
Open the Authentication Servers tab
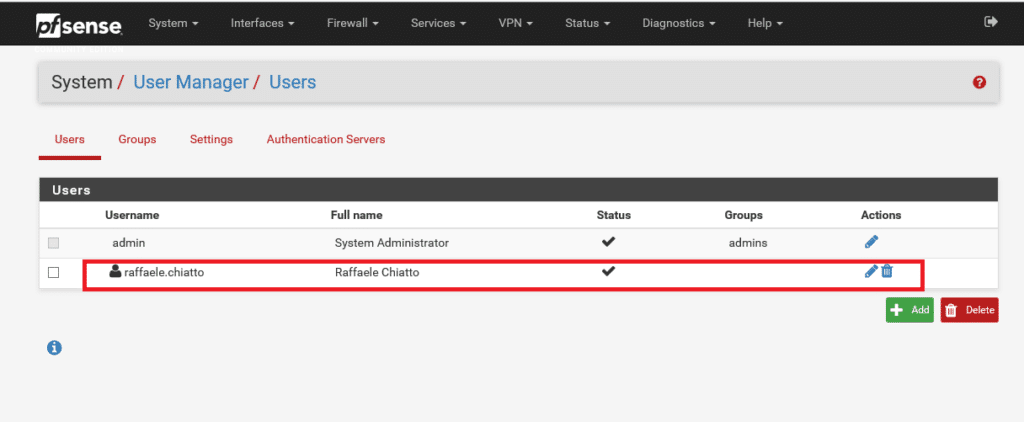[x=326, y=139]
